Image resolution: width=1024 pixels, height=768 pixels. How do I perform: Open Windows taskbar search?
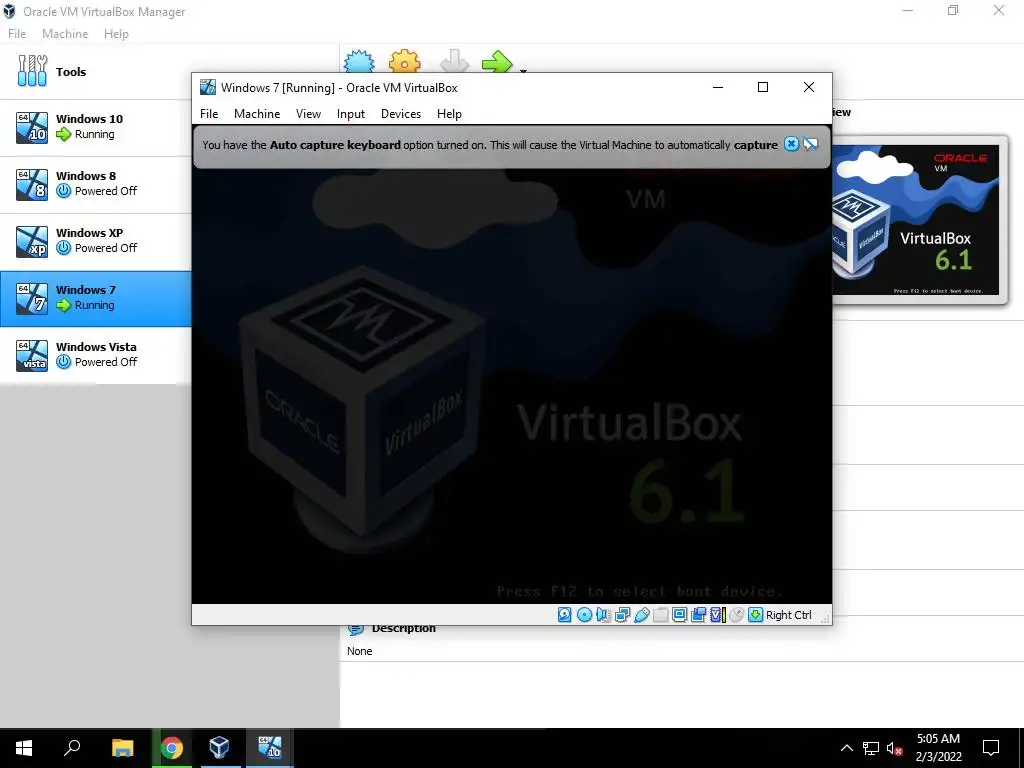[x=72, y=748]
